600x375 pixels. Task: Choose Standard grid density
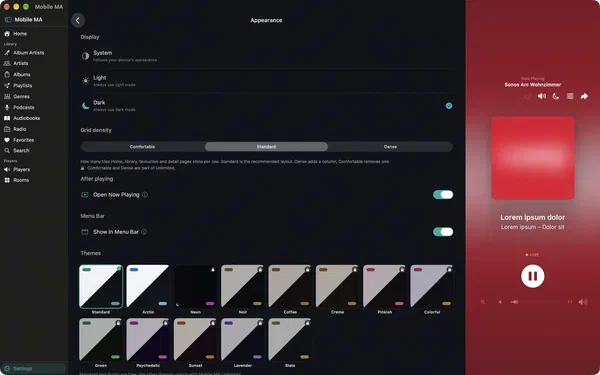(x=266, y=147)
